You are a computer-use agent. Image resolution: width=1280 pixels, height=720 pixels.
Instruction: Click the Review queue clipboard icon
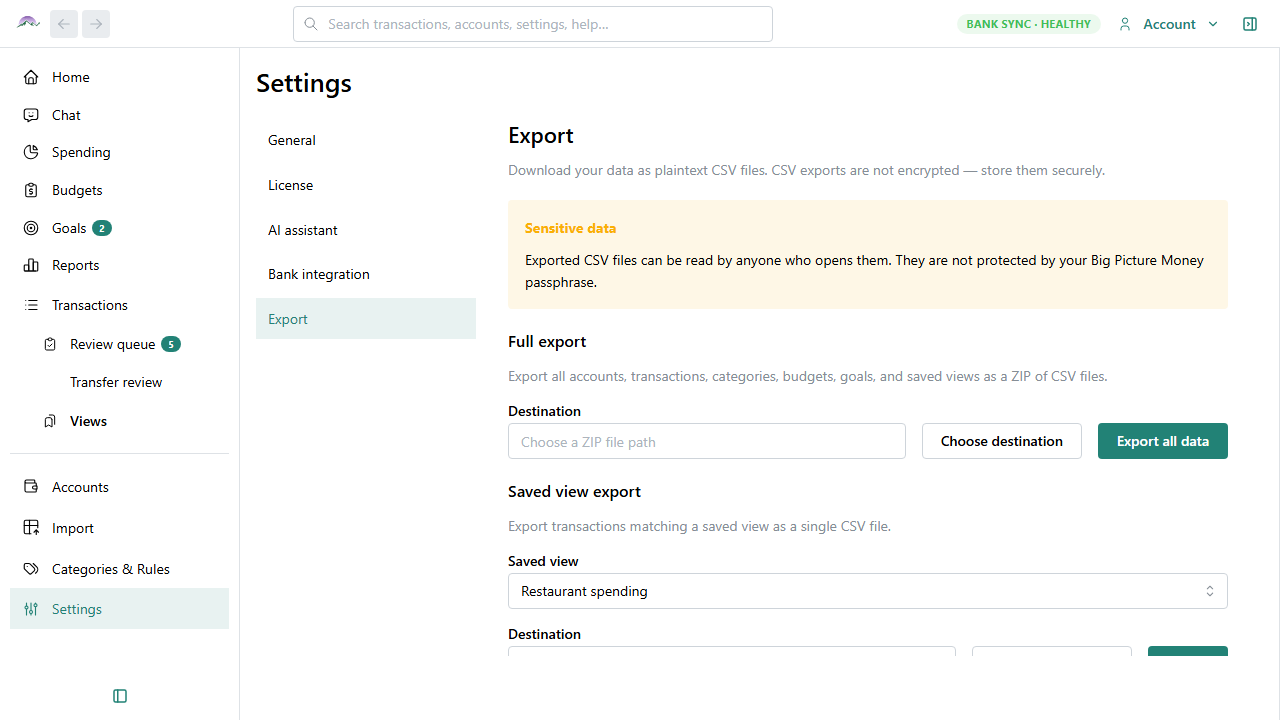click(x=50, y=344)
